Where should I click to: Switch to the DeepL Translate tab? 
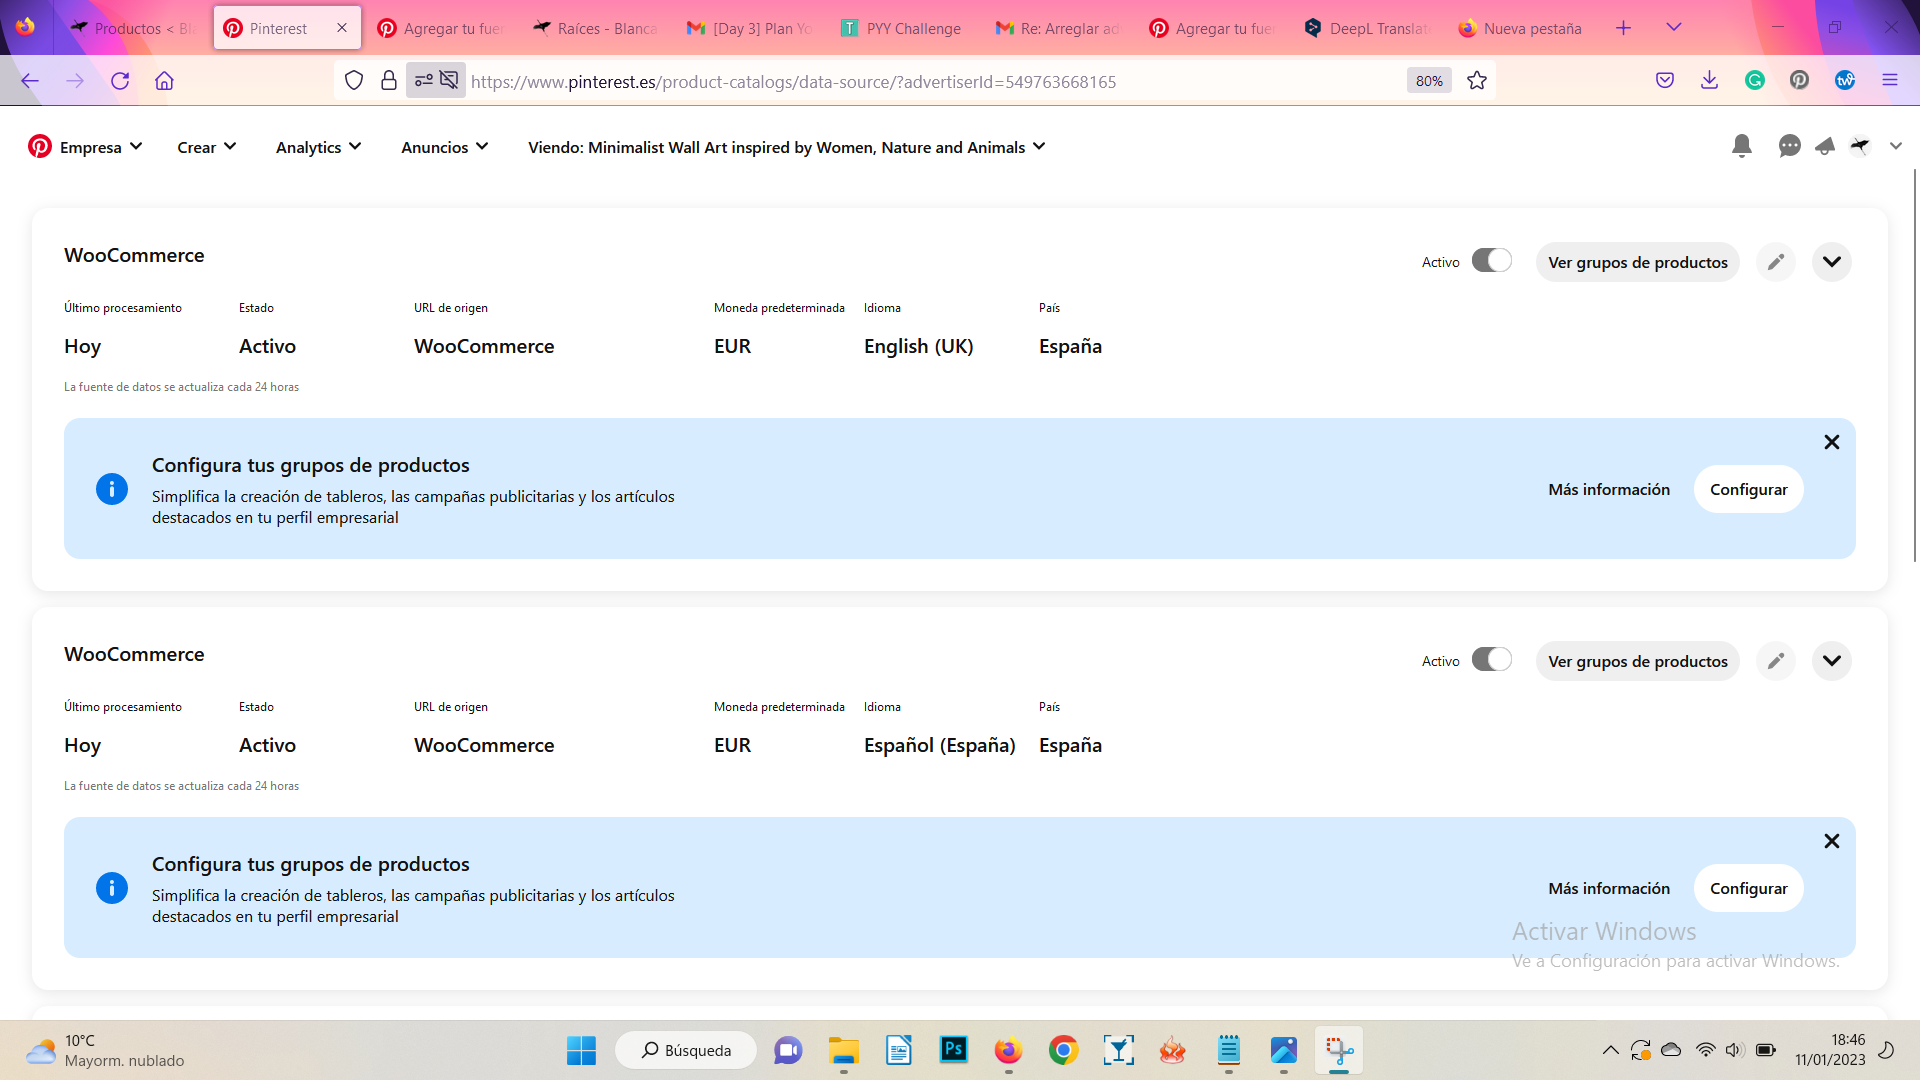coord(1369,28)
